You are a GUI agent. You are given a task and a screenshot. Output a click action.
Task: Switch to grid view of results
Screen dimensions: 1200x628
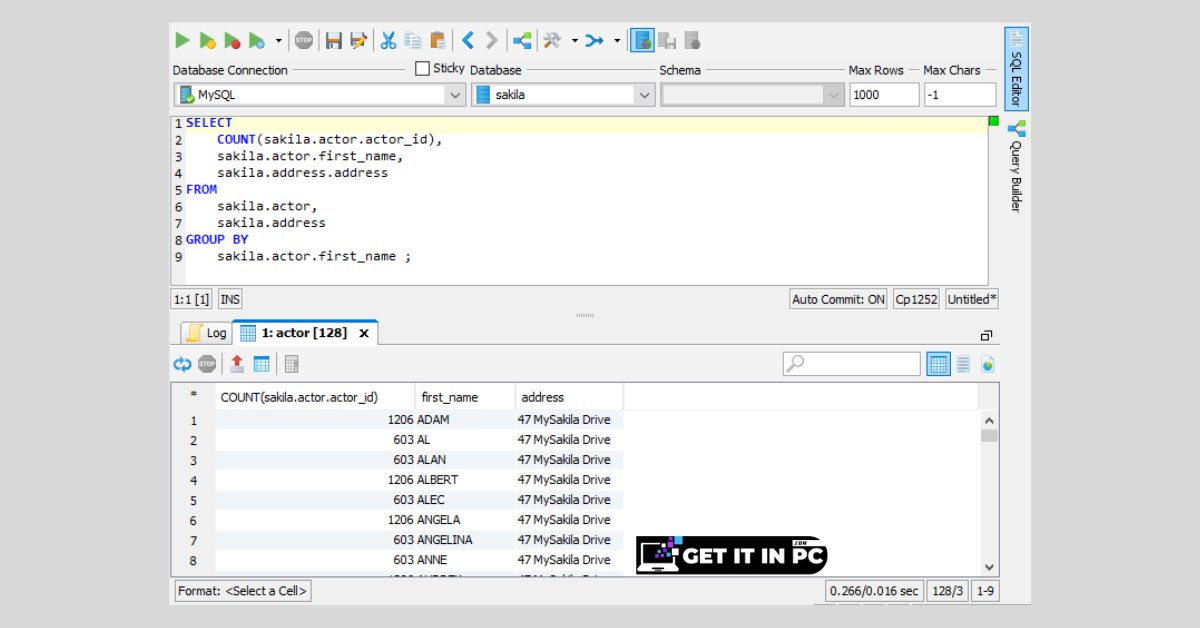point(938,364)
